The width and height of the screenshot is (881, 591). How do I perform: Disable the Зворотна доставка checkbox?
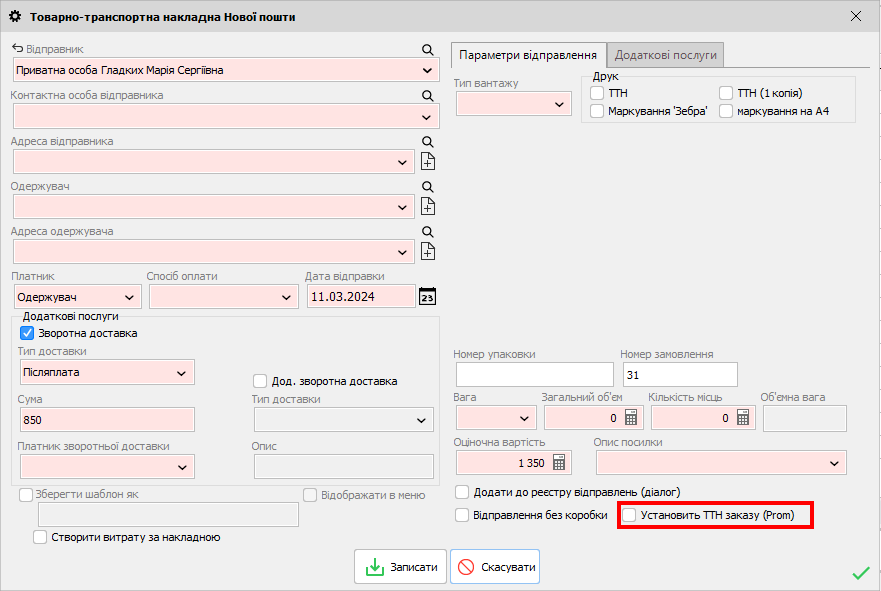[x=28, y=333]
